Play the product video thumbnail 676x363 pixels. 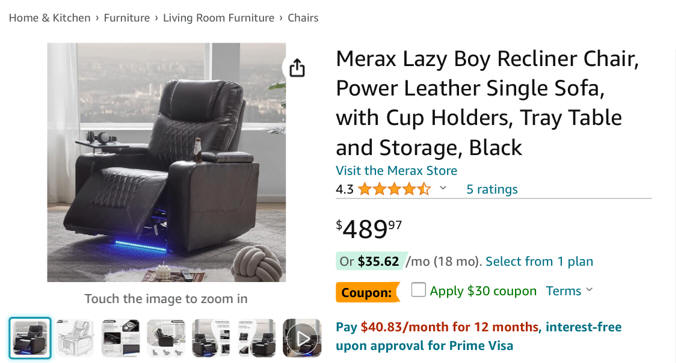pos(302,338)
